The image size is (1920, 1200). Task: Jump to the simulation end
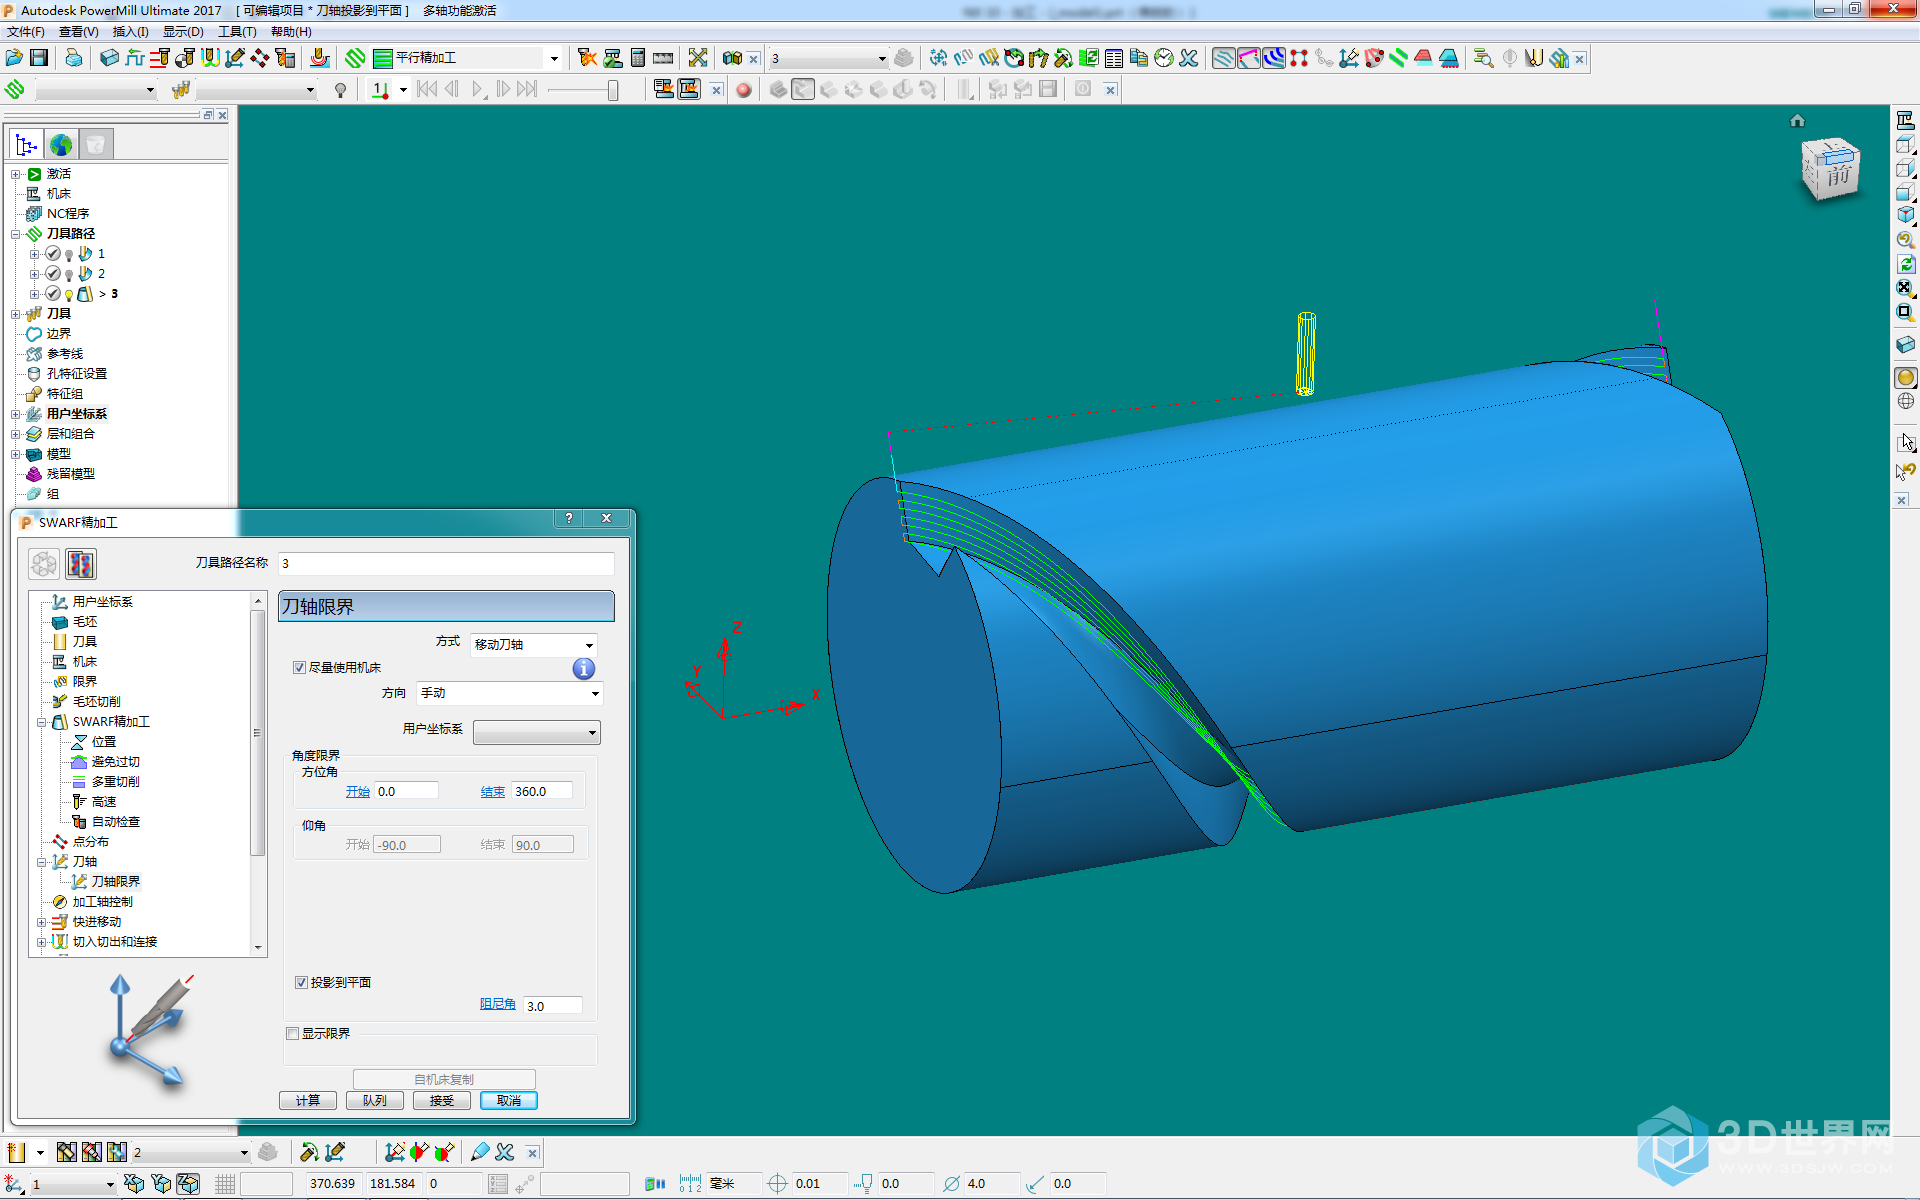pyautogui.click(x=527, y=90)
